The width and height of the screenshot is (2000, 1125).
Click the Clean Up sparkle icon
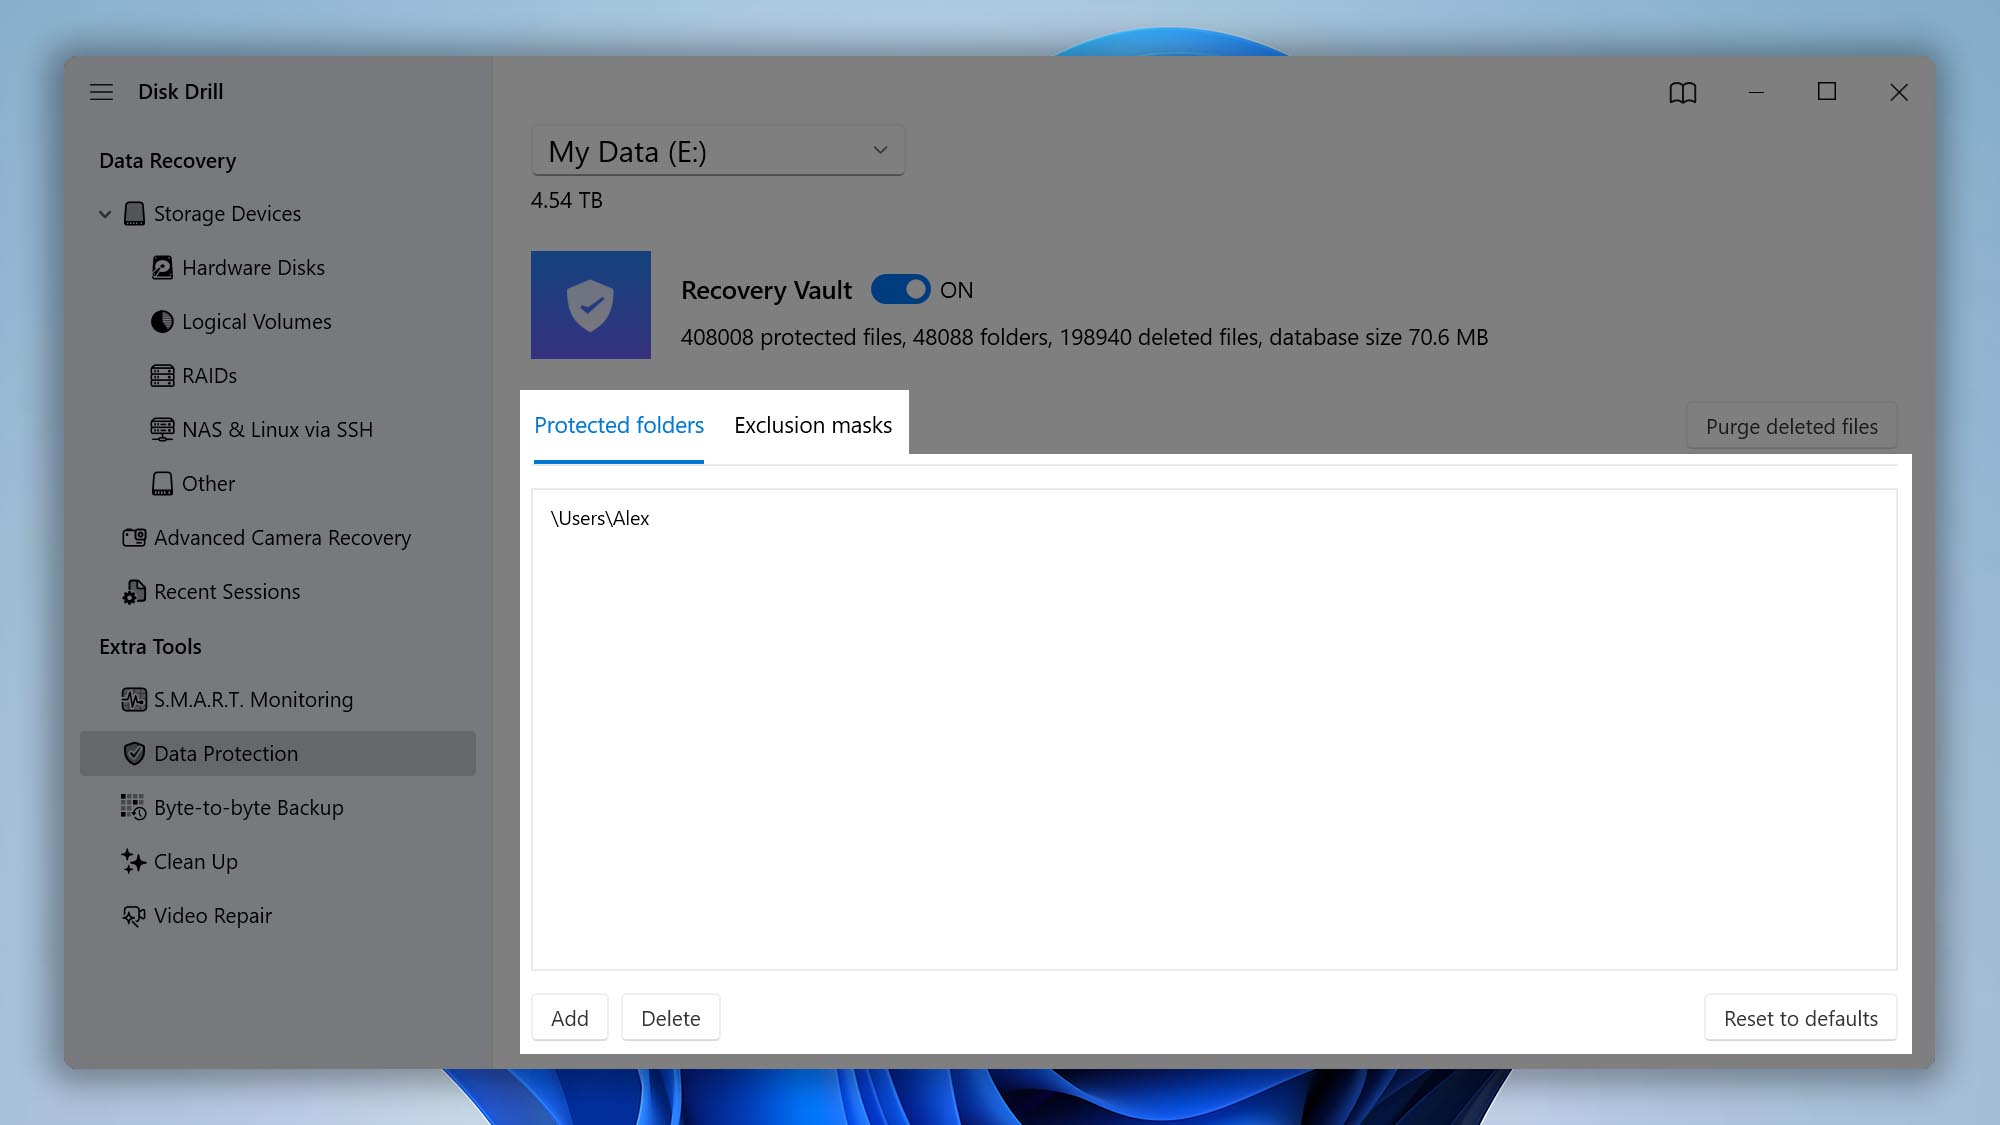pyautogui.click(x=134, y=862)
